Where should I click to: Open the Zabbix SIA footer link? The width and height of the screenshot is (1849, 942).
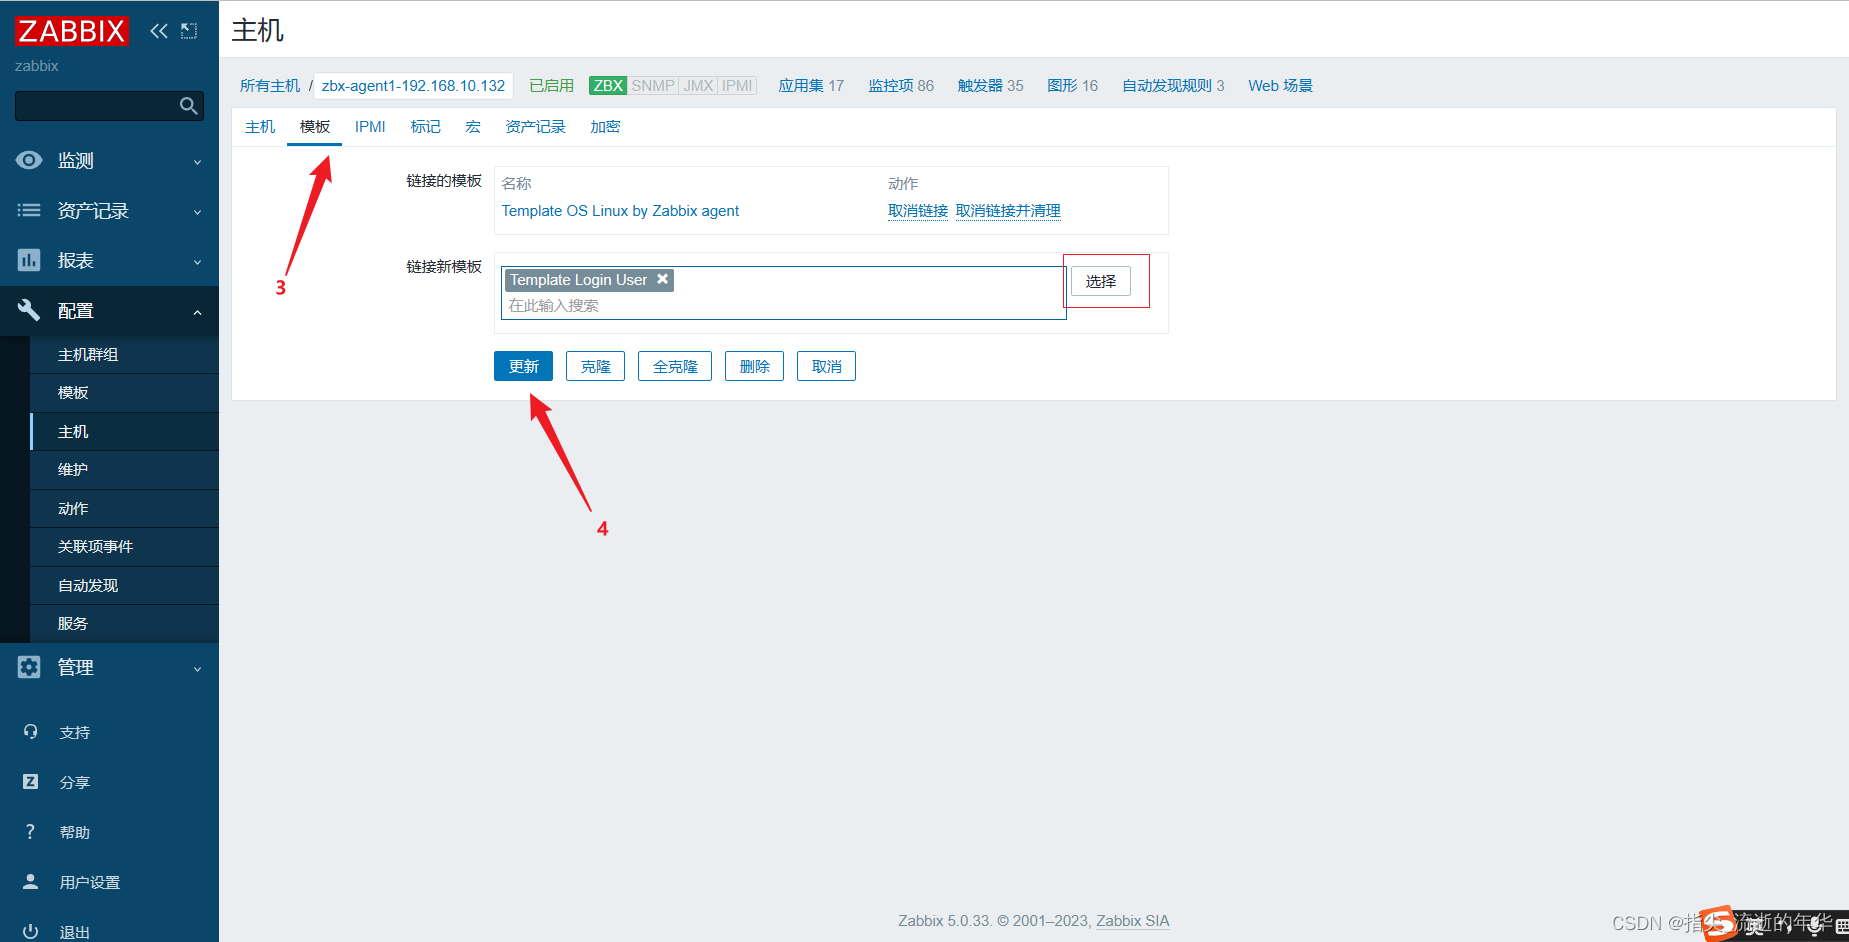click(1132, 921)
